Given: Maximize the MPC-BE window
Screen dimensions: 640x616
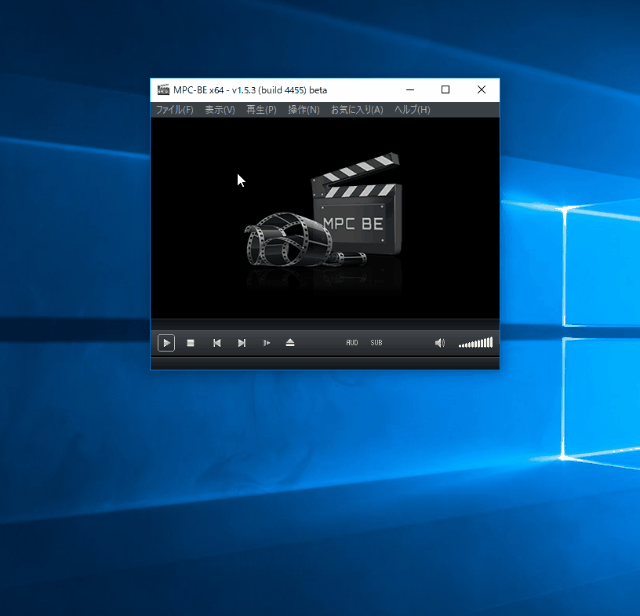Looking at the screenshot, I should 445,90.
